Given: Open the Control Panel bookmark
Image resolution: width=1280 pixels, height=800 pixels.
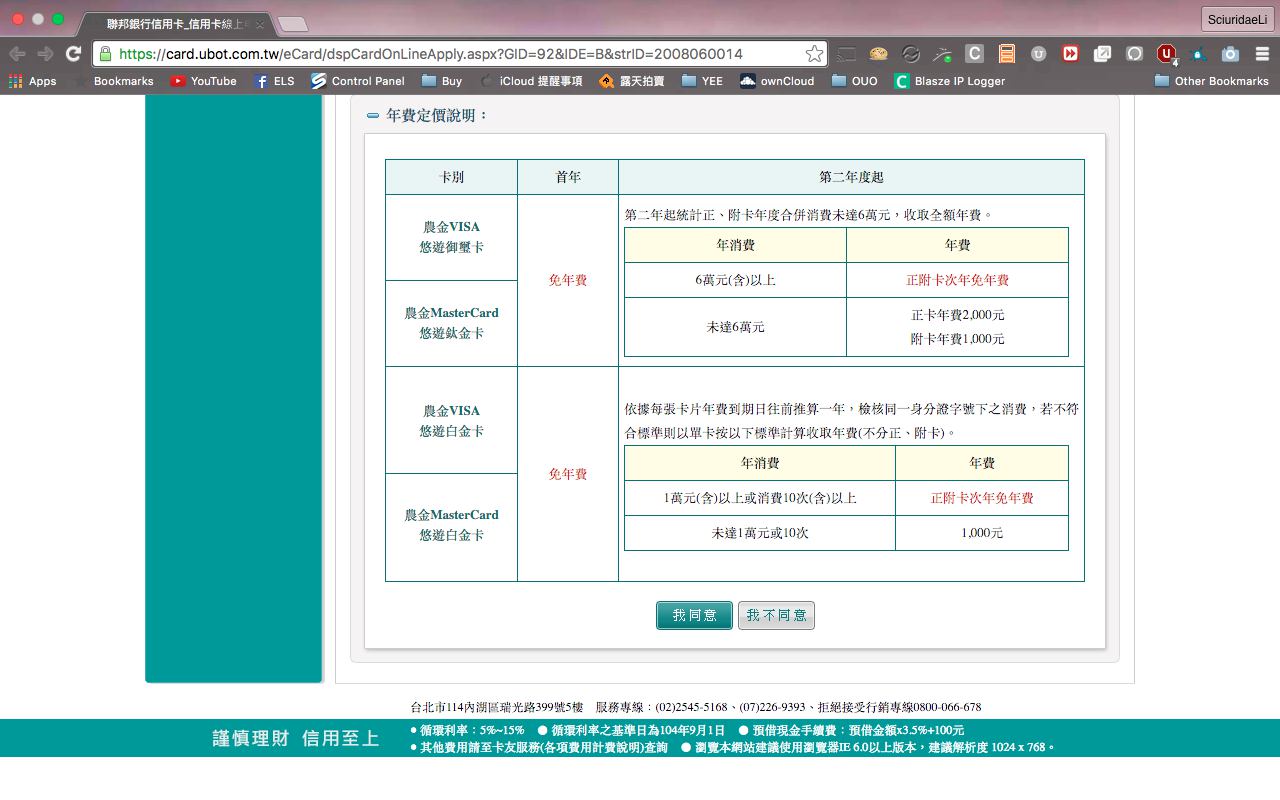Looking at the screenshot, I should 358,81.
